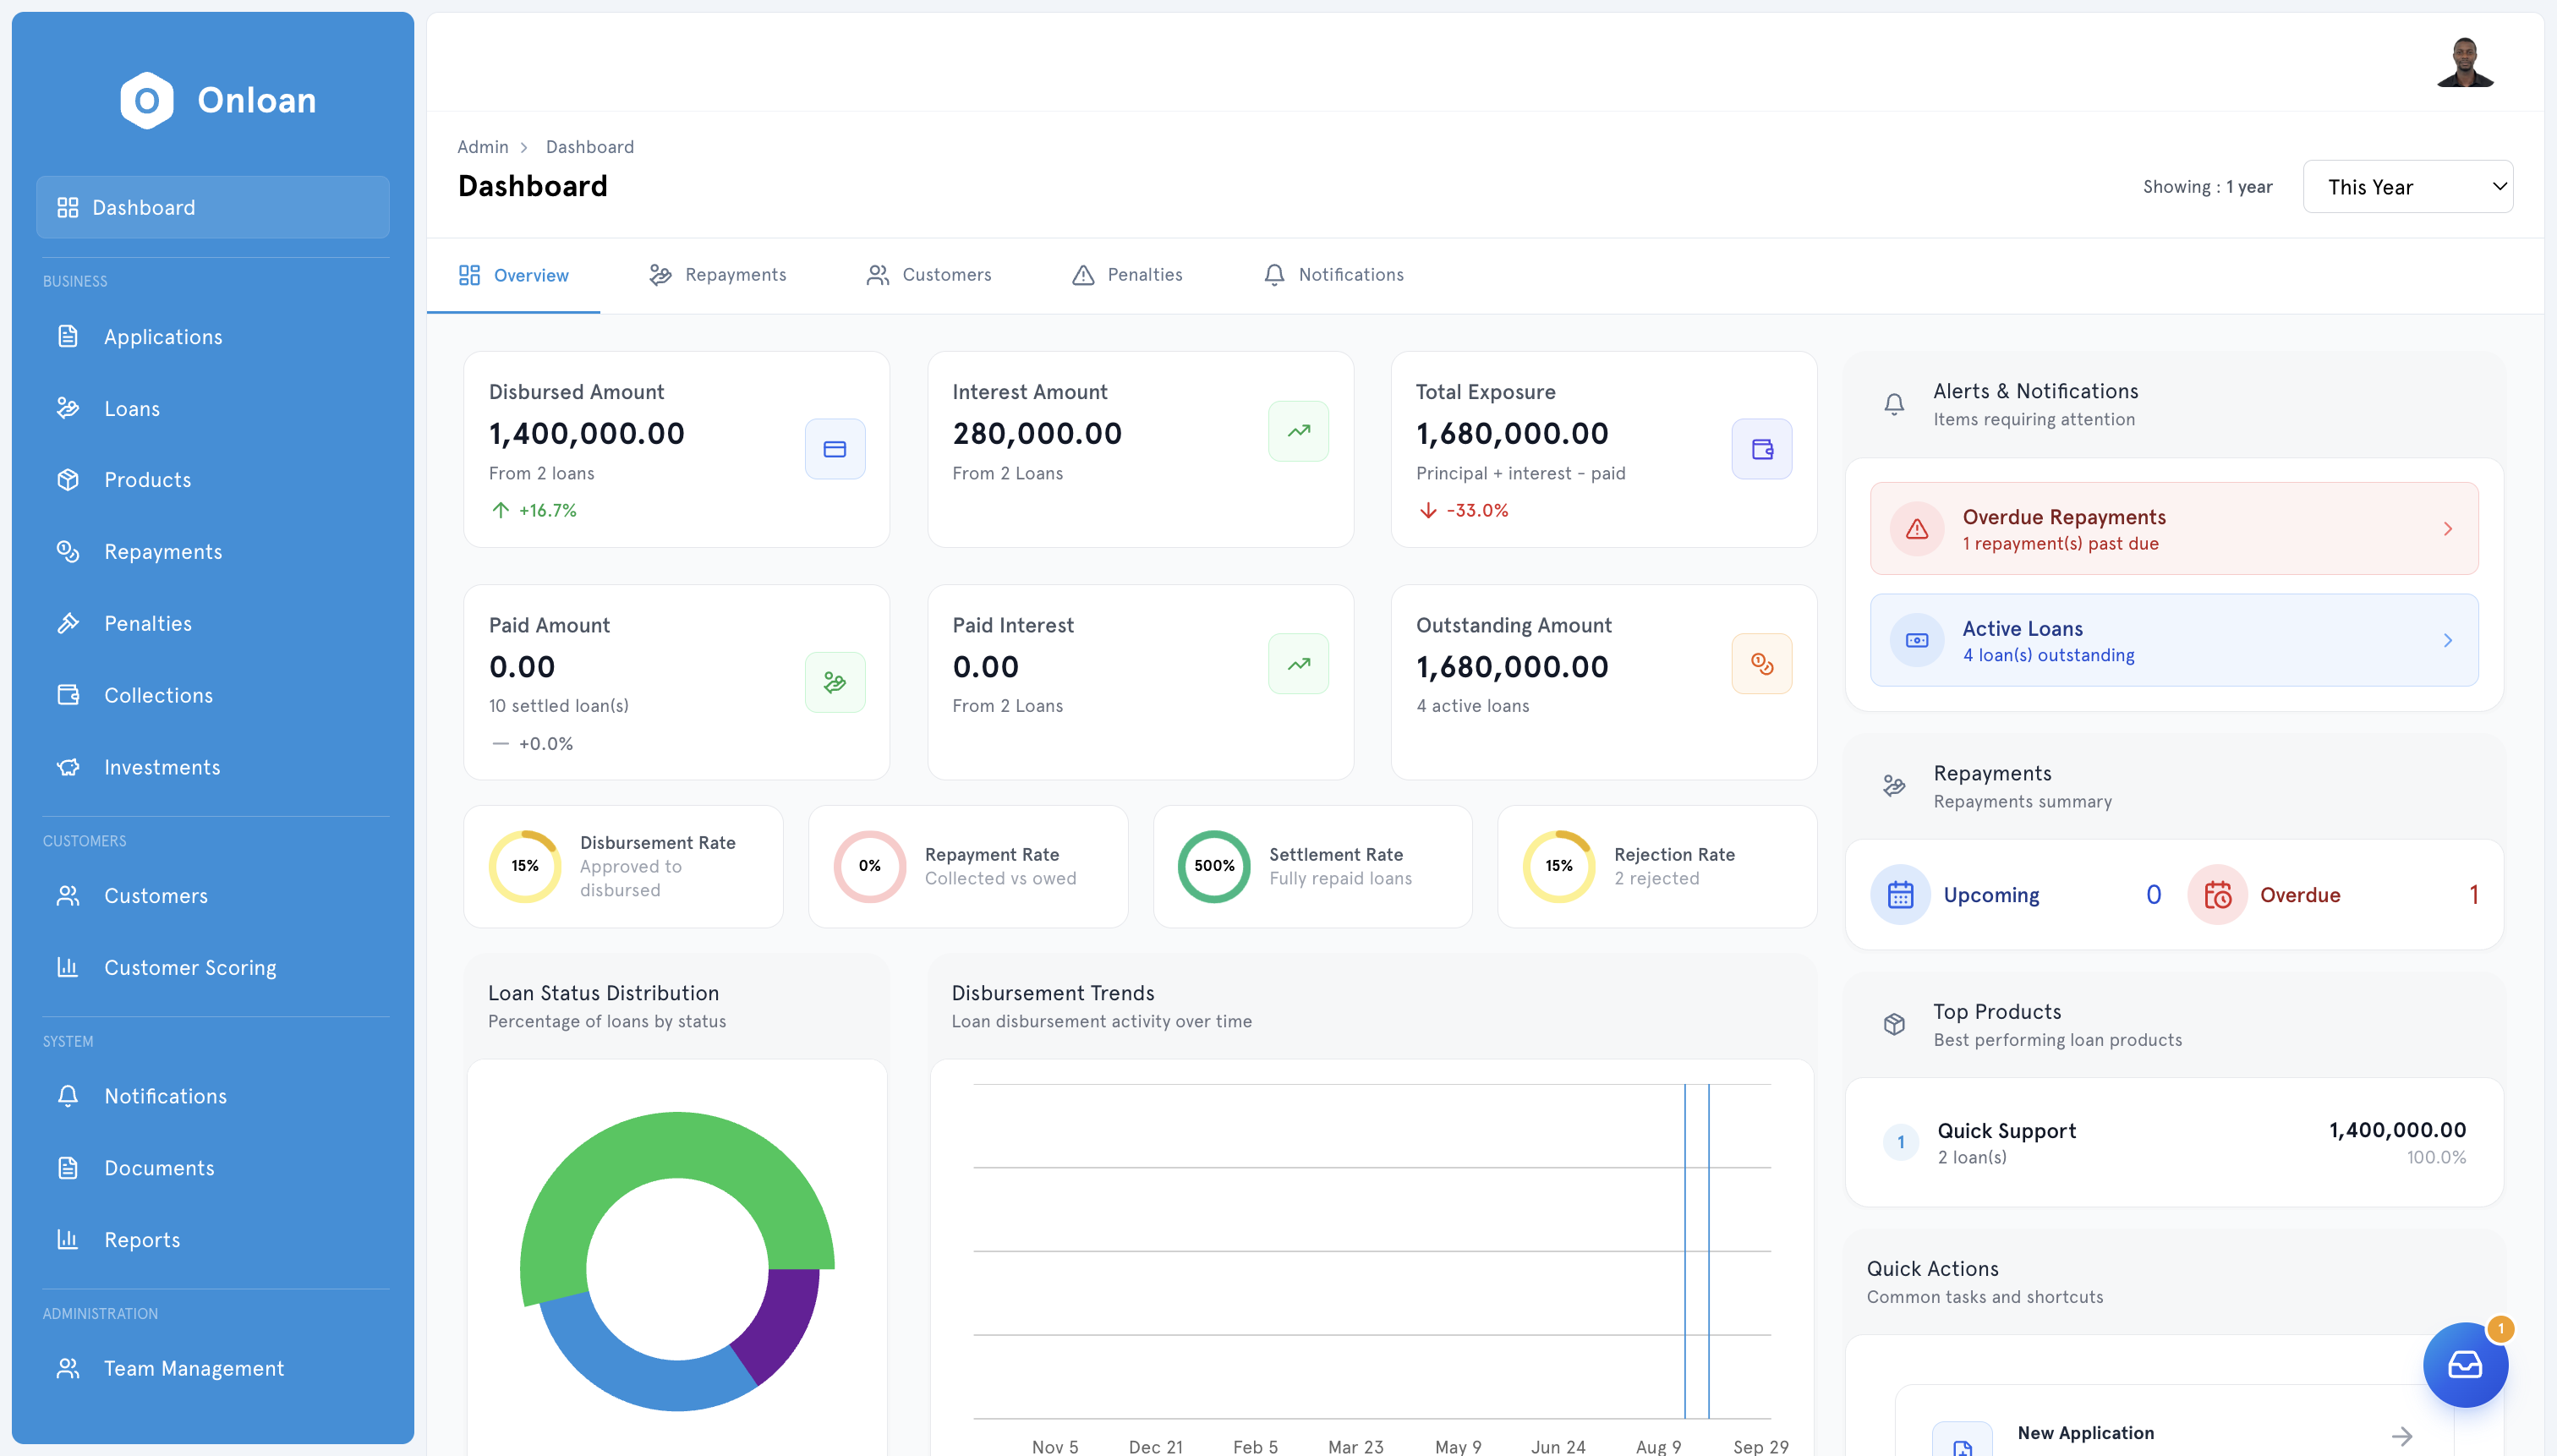Switch to the Customers tab
Image resolution: width=2557 pixels, height=1456 pixels.
(929, 275)
